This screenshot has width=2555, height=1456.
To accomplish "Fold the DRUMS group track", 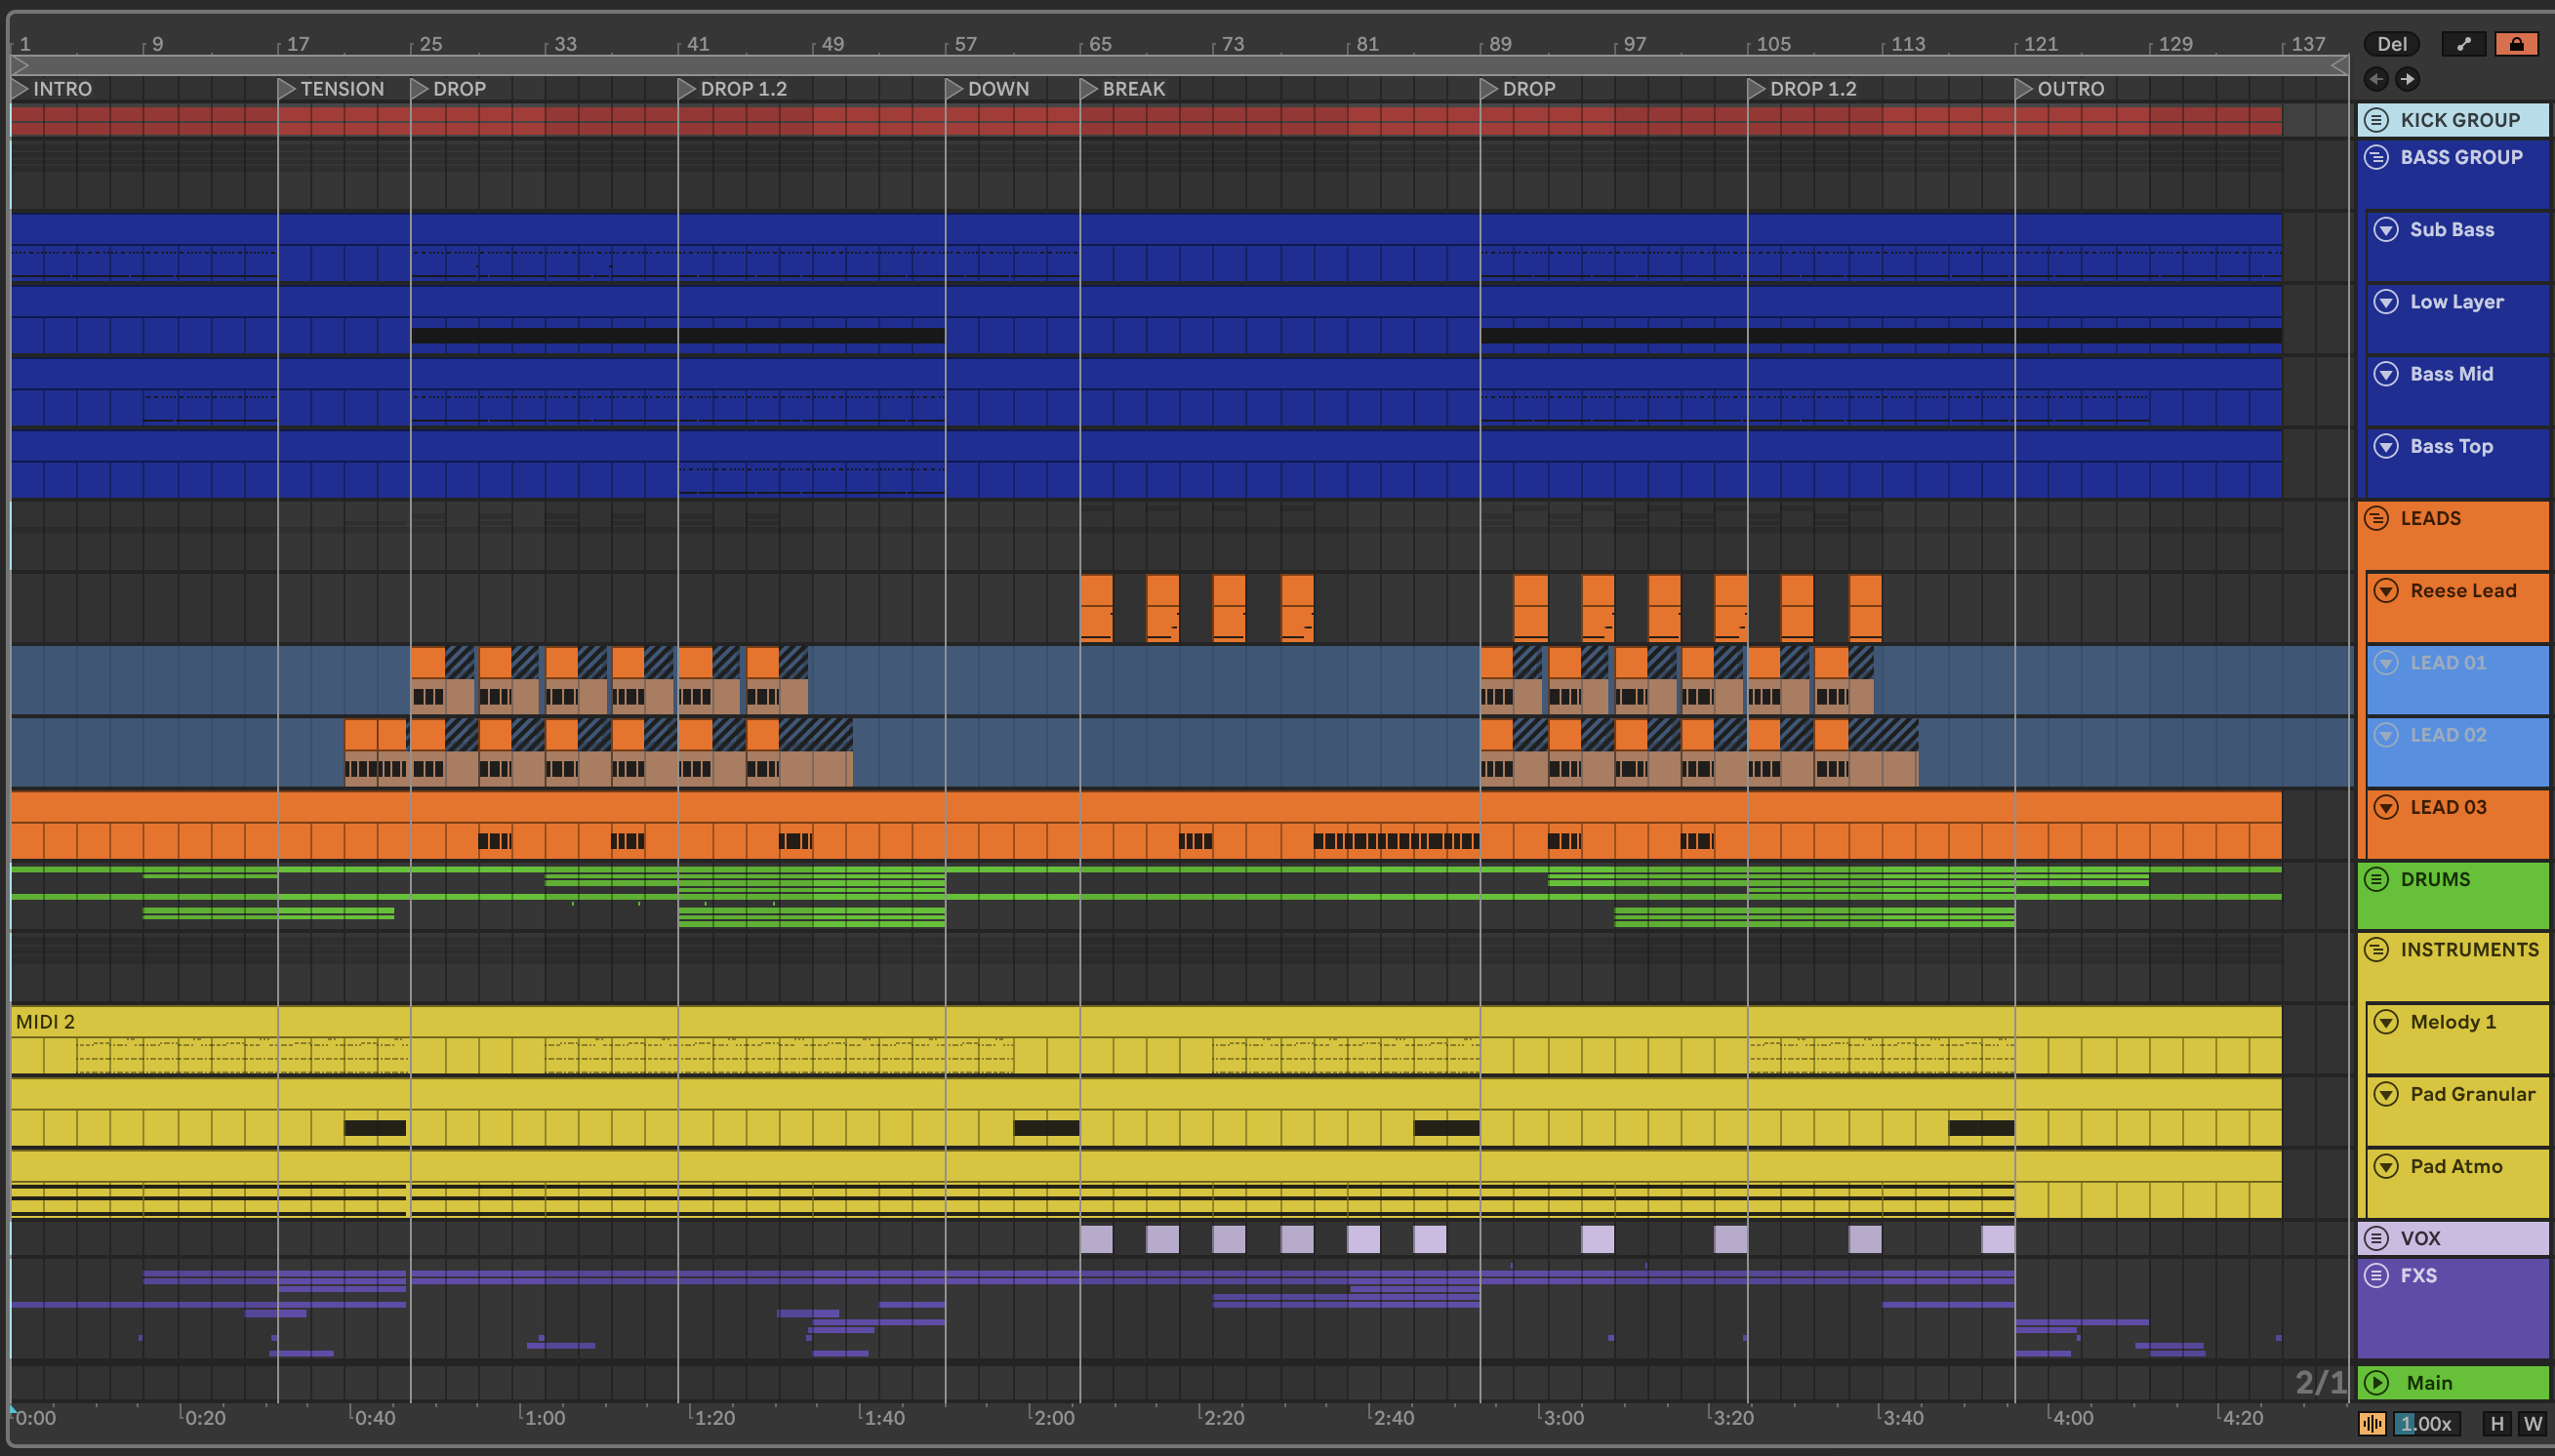I will pyautogui.click(x=2377, y=879).
